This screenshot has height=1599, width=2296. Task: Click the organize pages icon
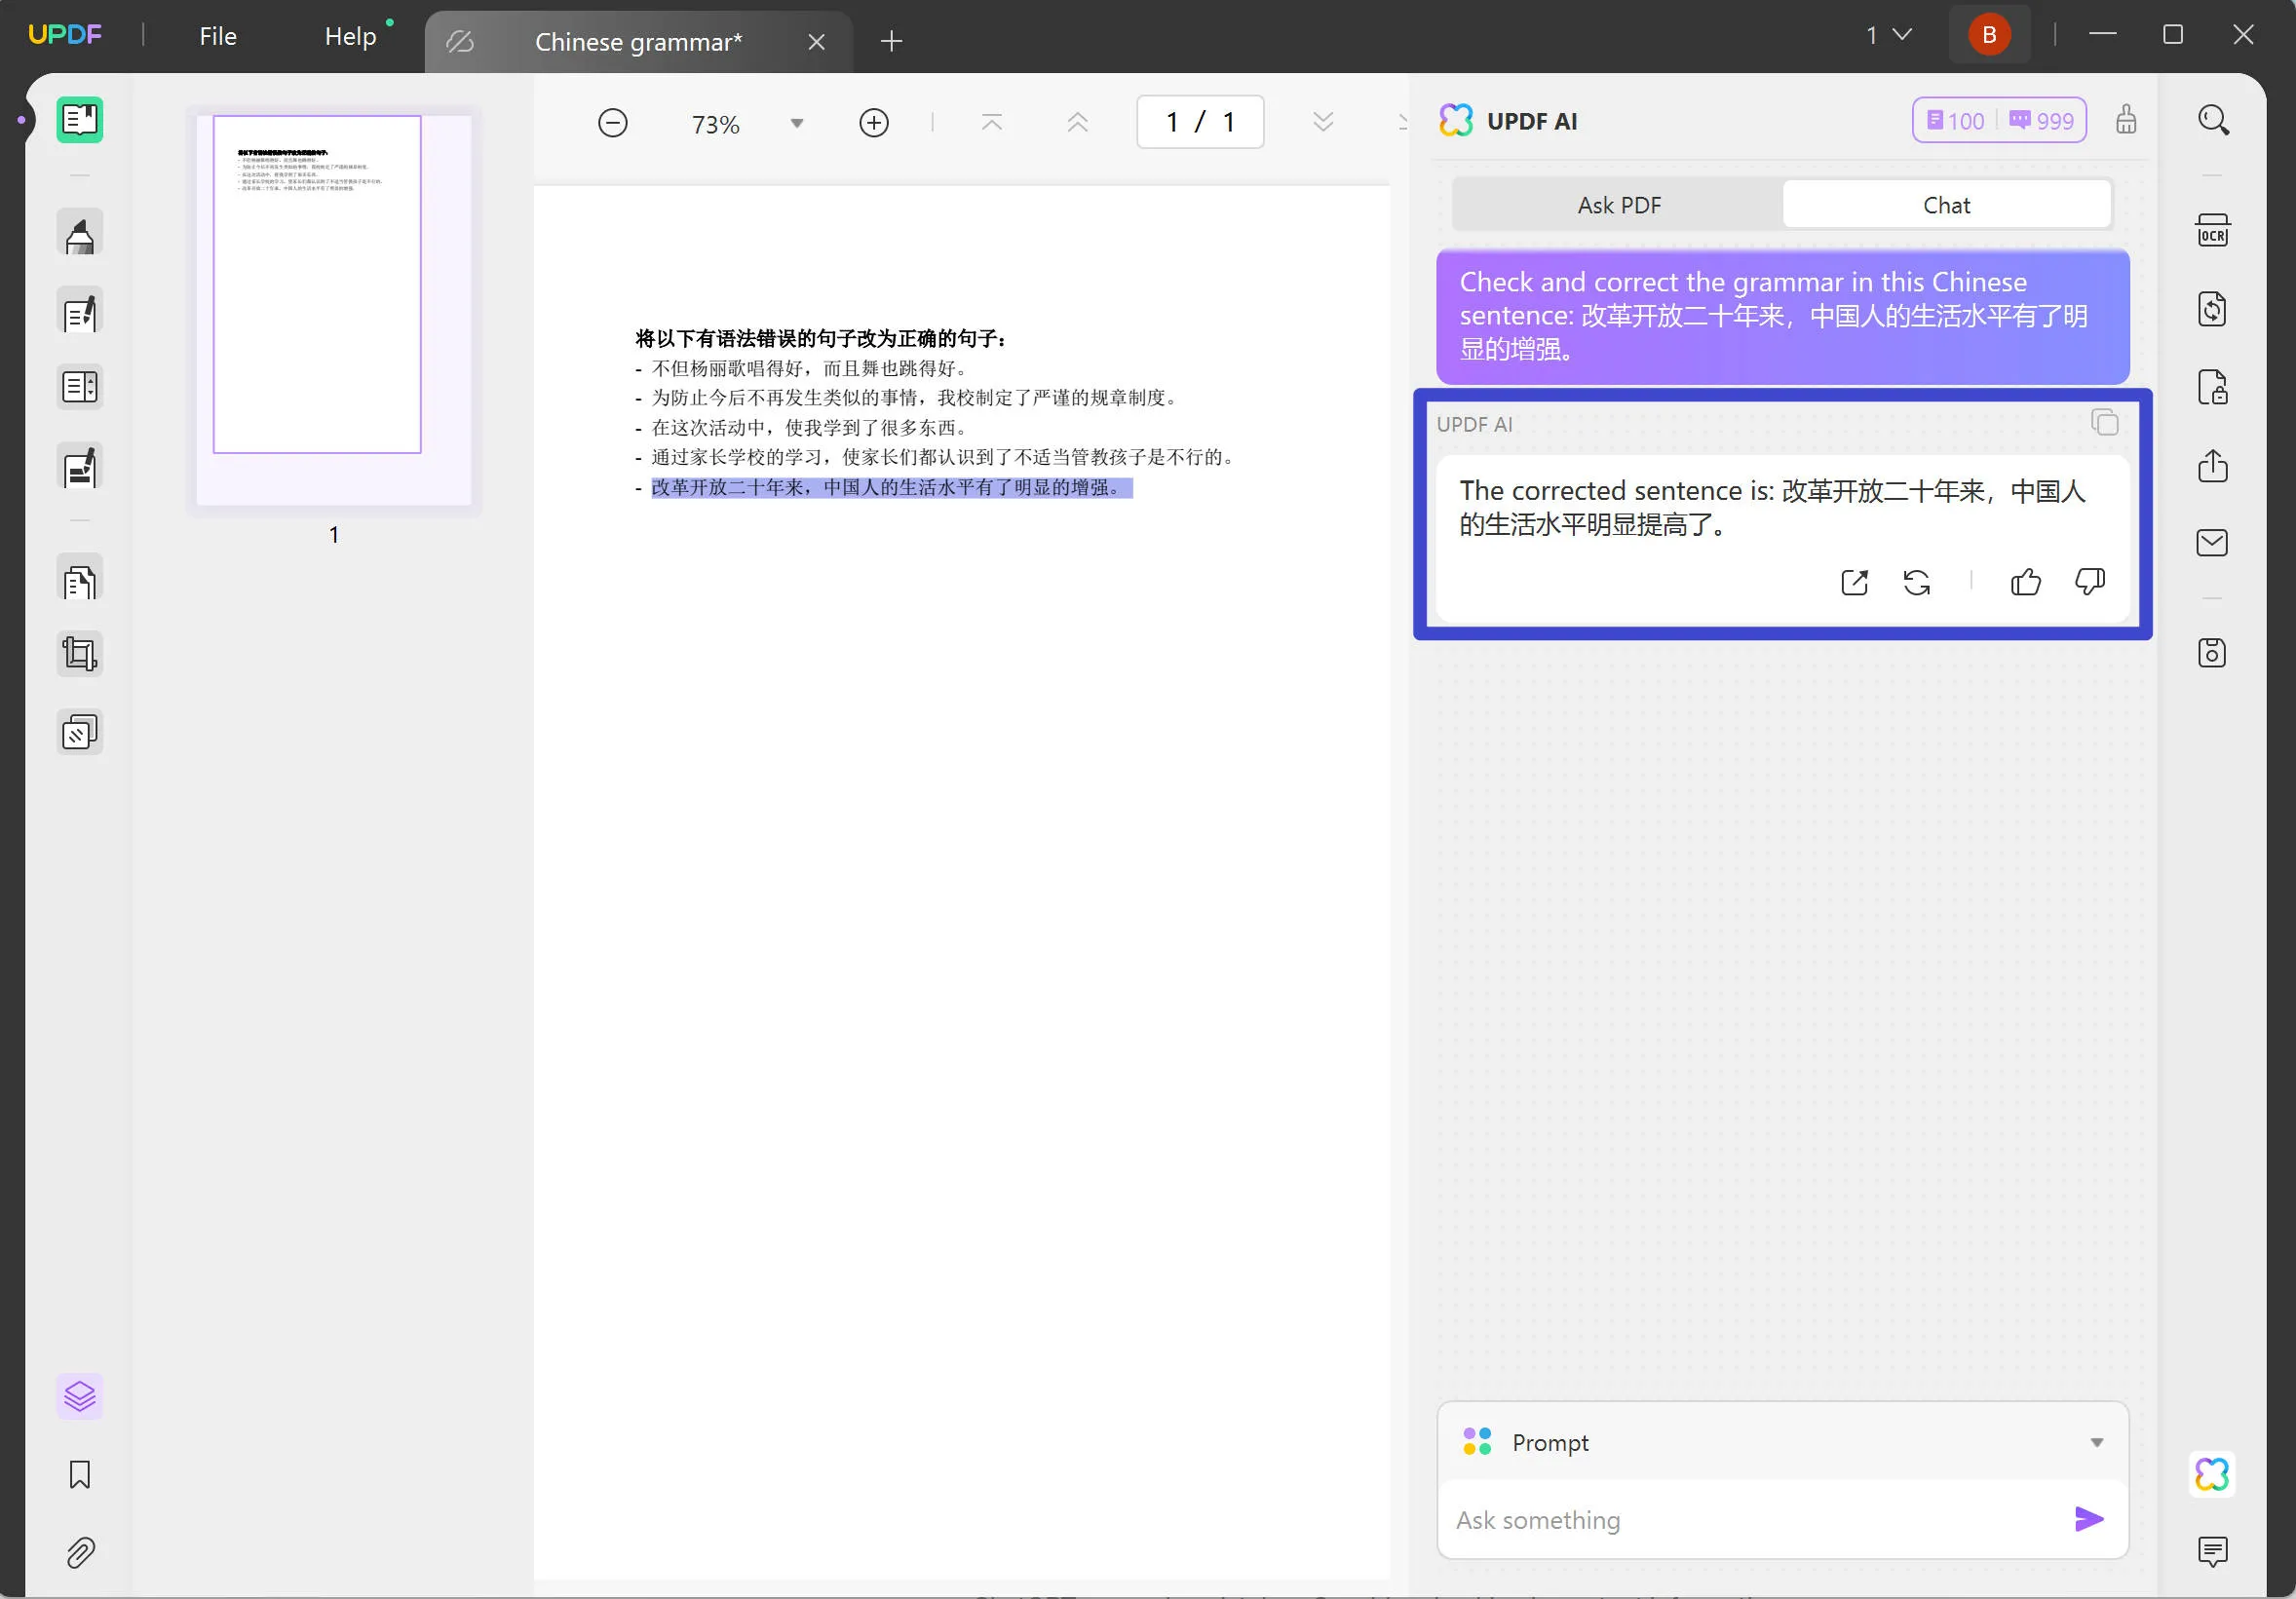tap(79, 579)
